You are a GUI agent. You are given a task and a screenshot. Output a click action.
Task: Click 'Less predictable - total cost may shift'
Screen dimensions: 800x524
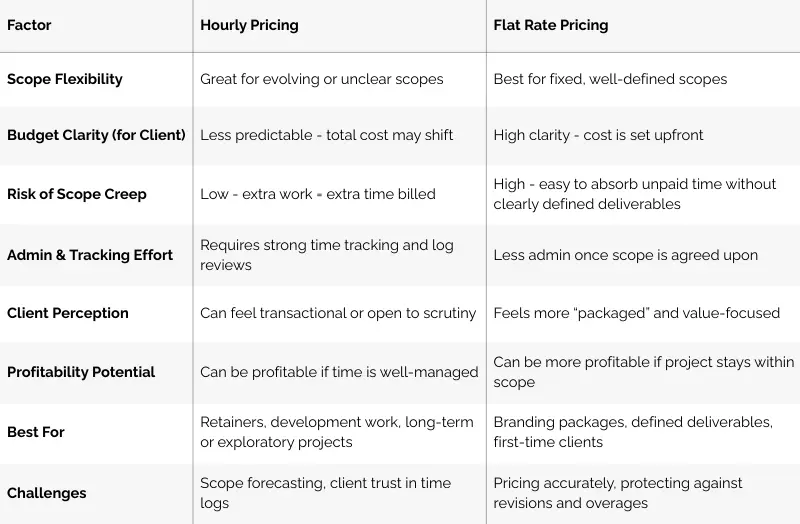[x=327, y=135]
